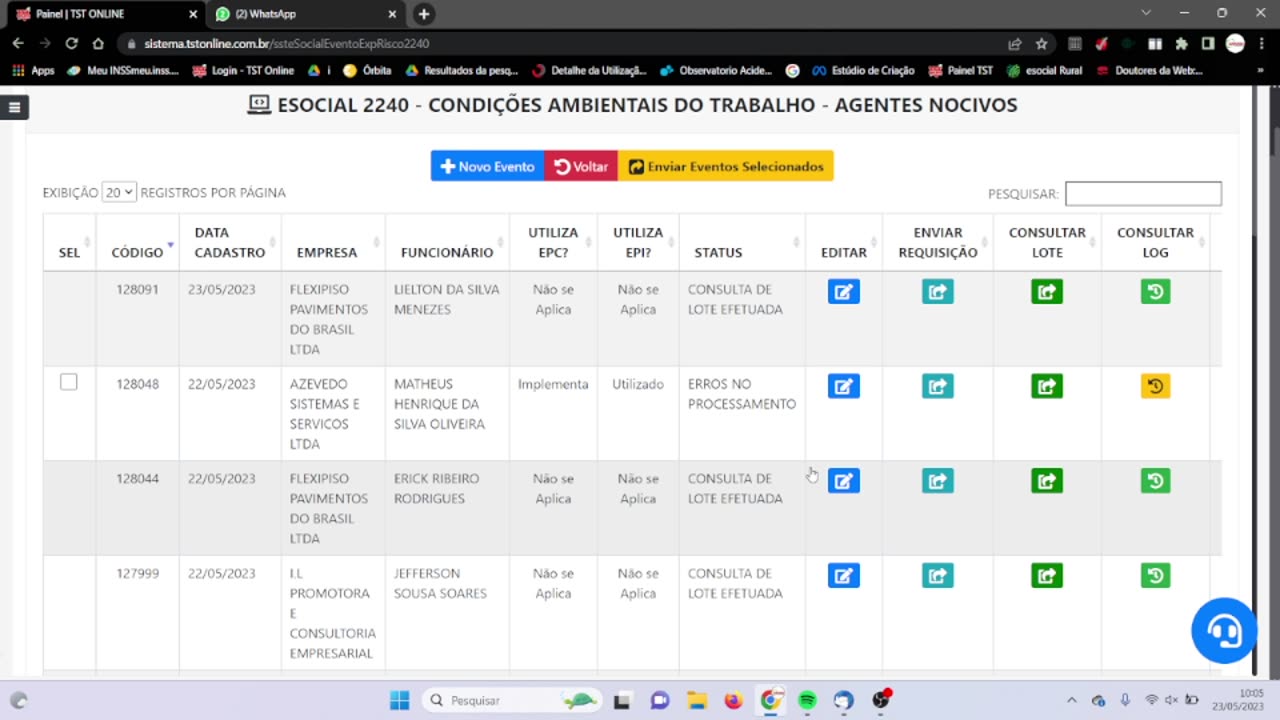
Task: Select employee LIELTON DA SILVA MENEZES
Action: tap(447, 299)
